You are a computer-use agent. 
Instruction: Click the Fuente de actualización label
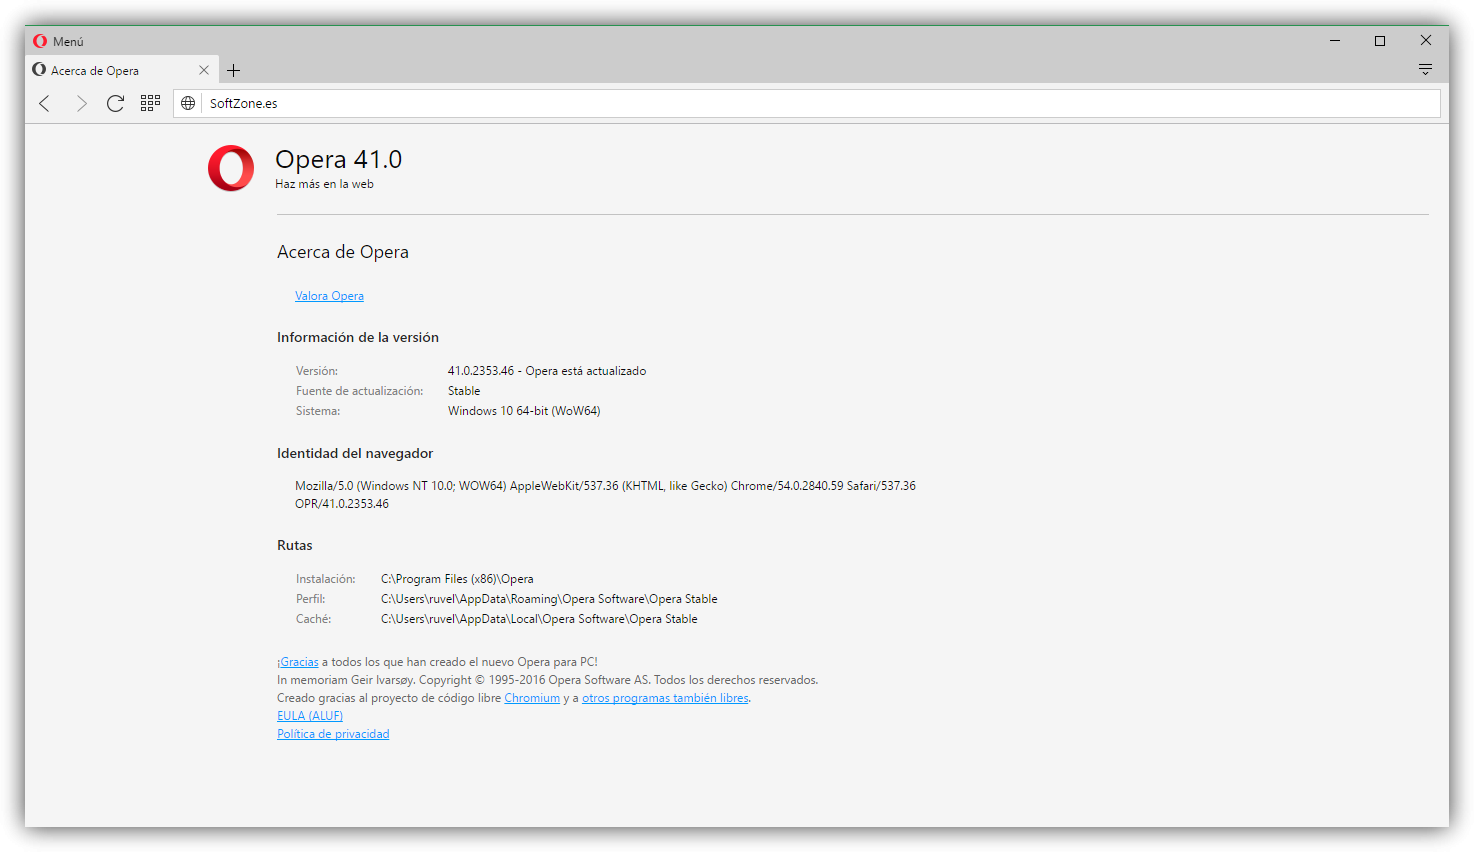[x=359, y=391]
